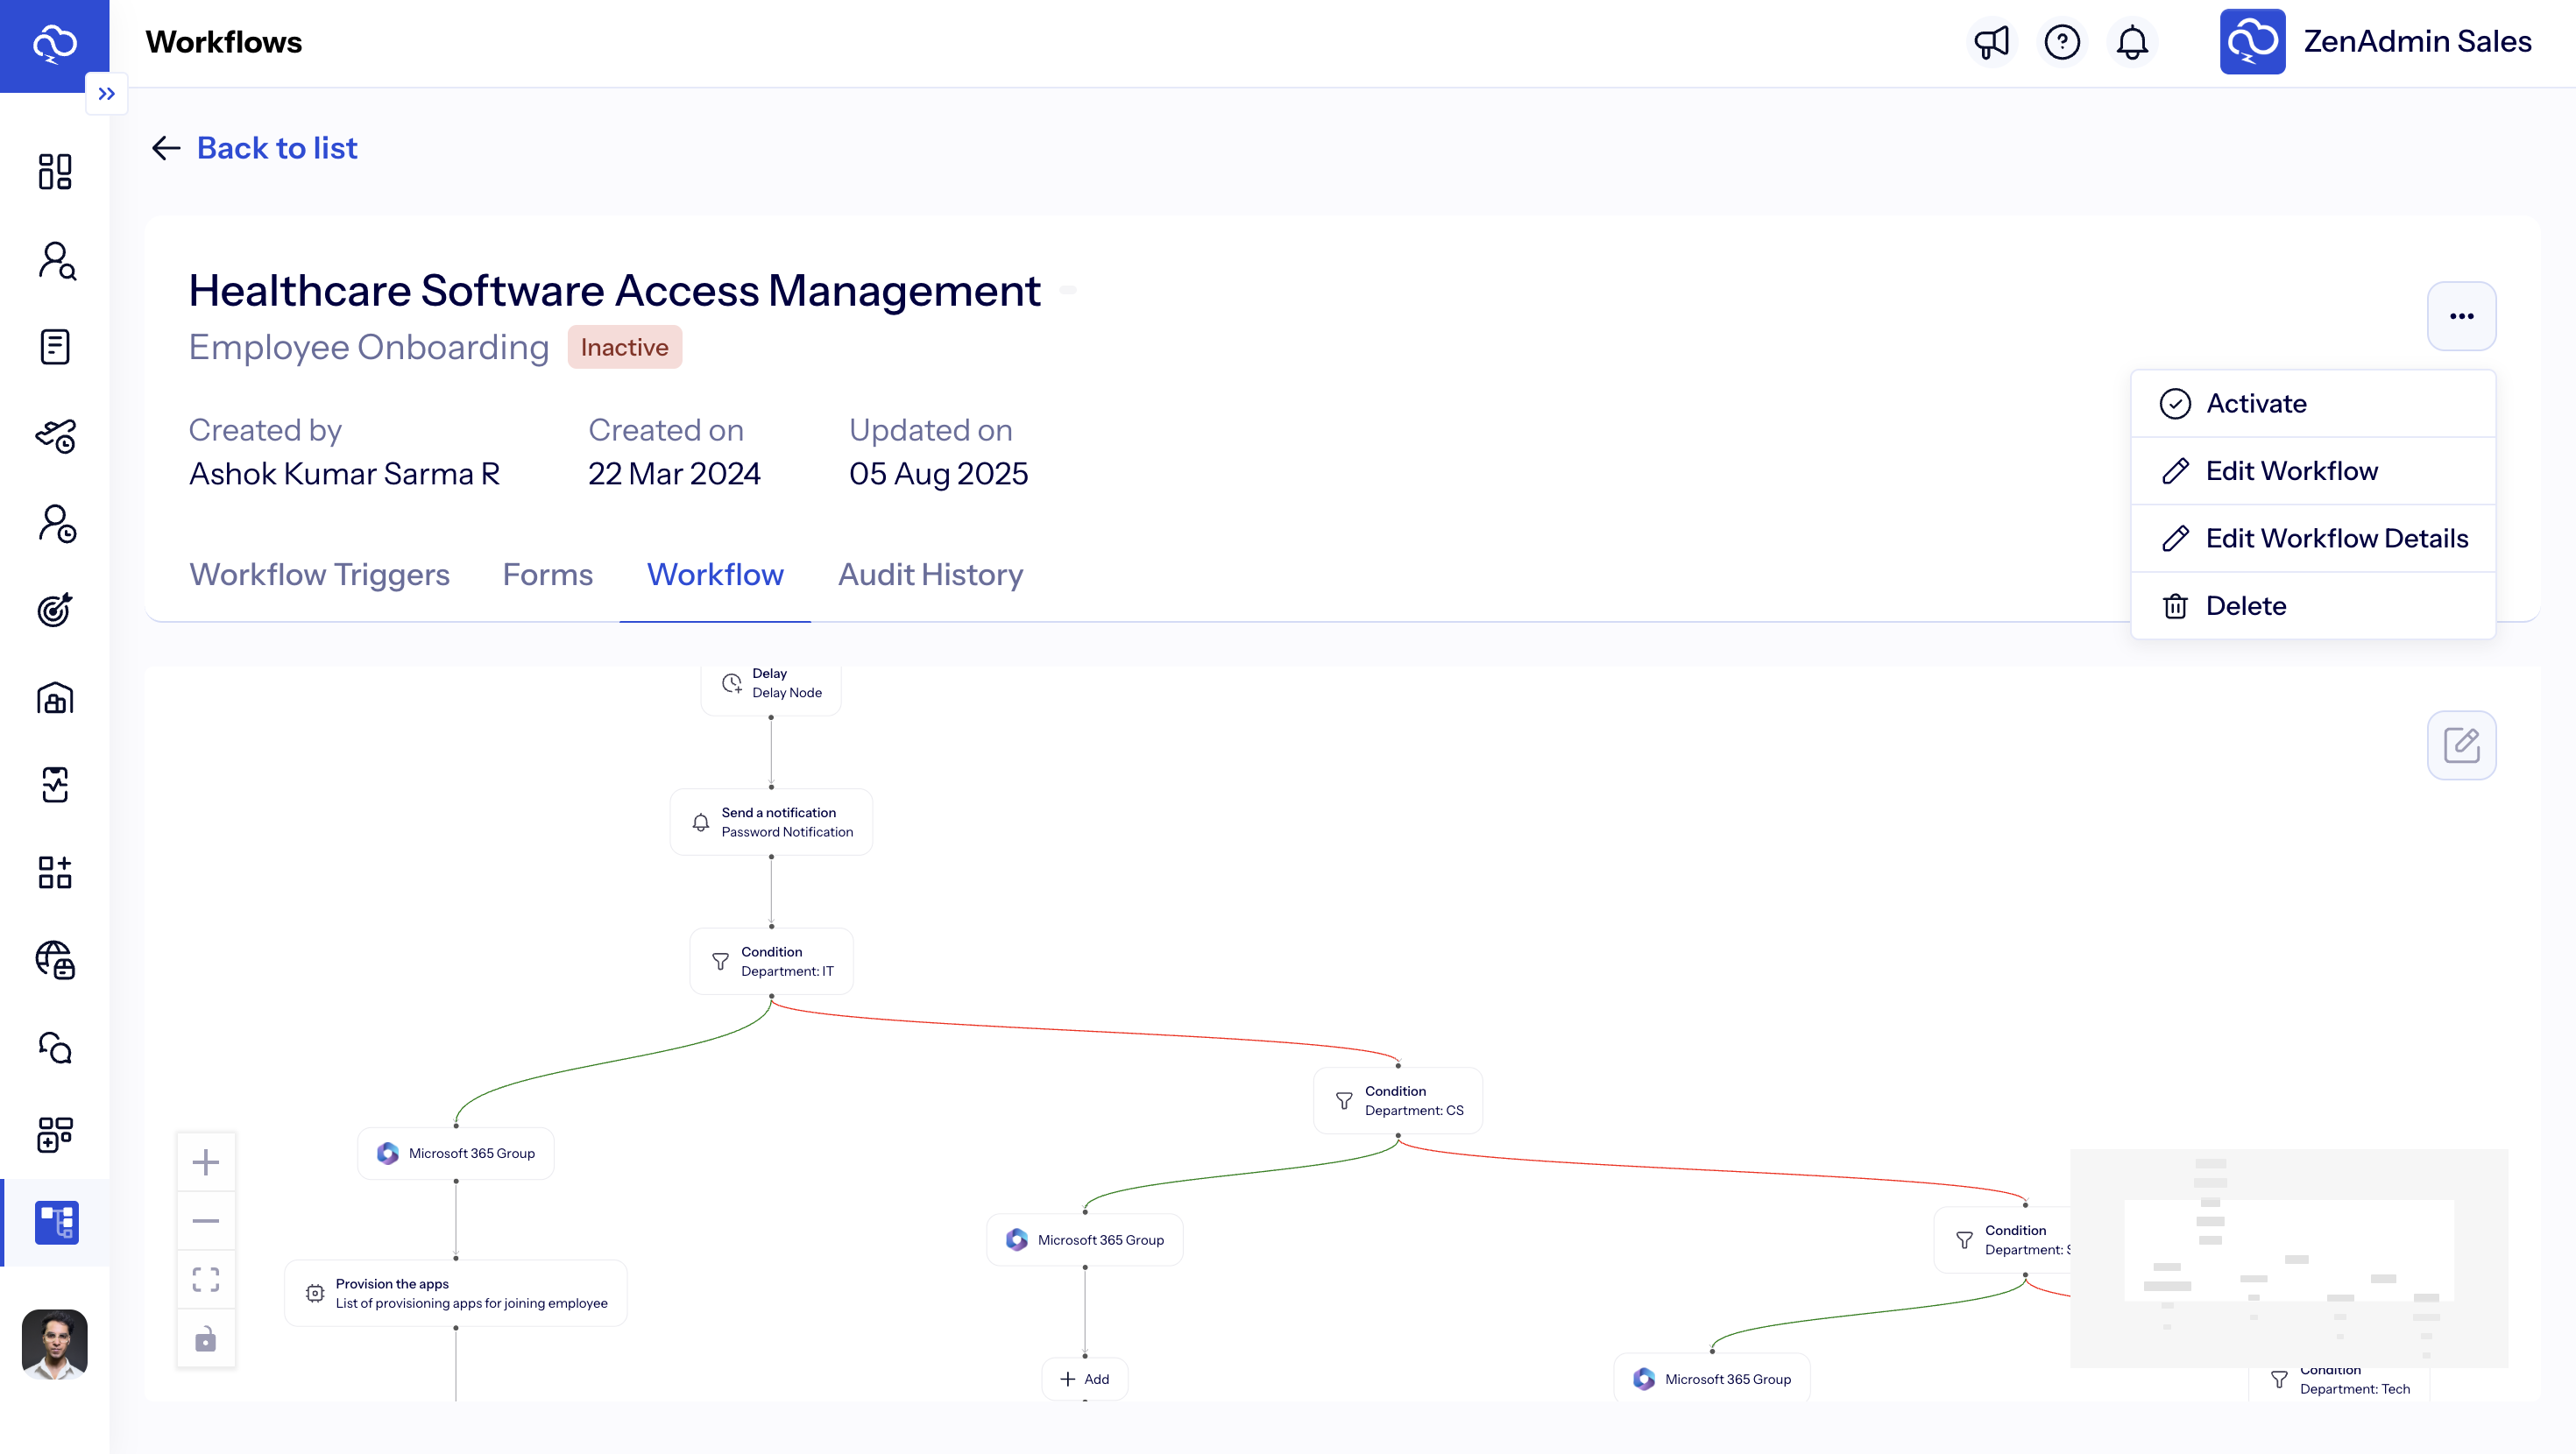Switch to the Audit History tab
Image resolution: width=2576 pixels, height=1454 pixels.
930,575
